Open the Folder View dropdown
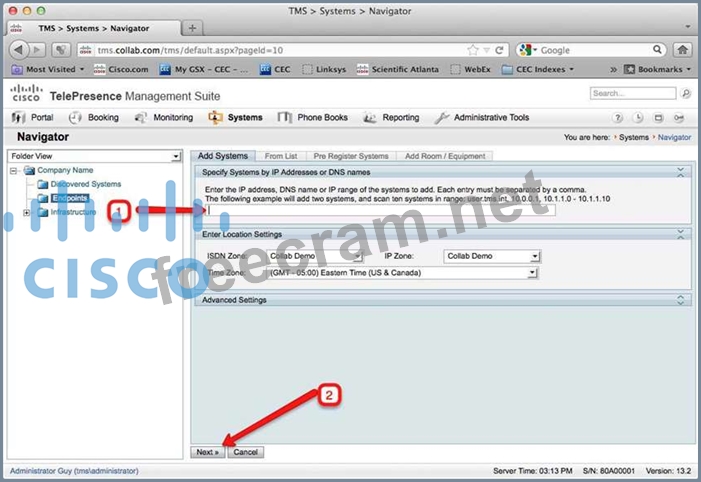 [176, 156]
